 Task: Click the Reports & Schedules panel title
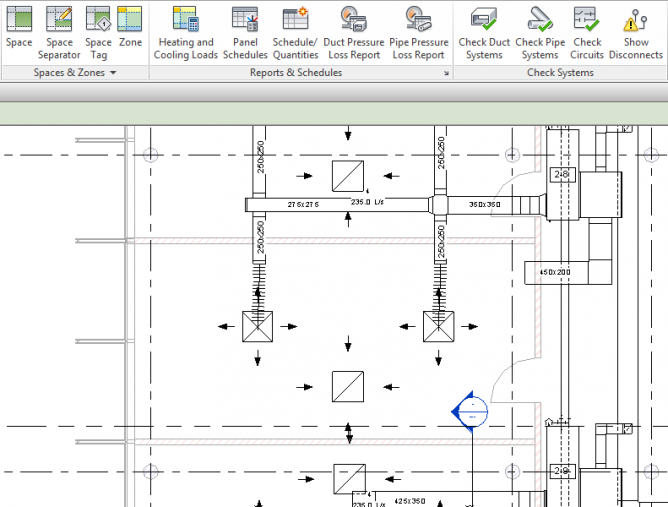(296, 73)
